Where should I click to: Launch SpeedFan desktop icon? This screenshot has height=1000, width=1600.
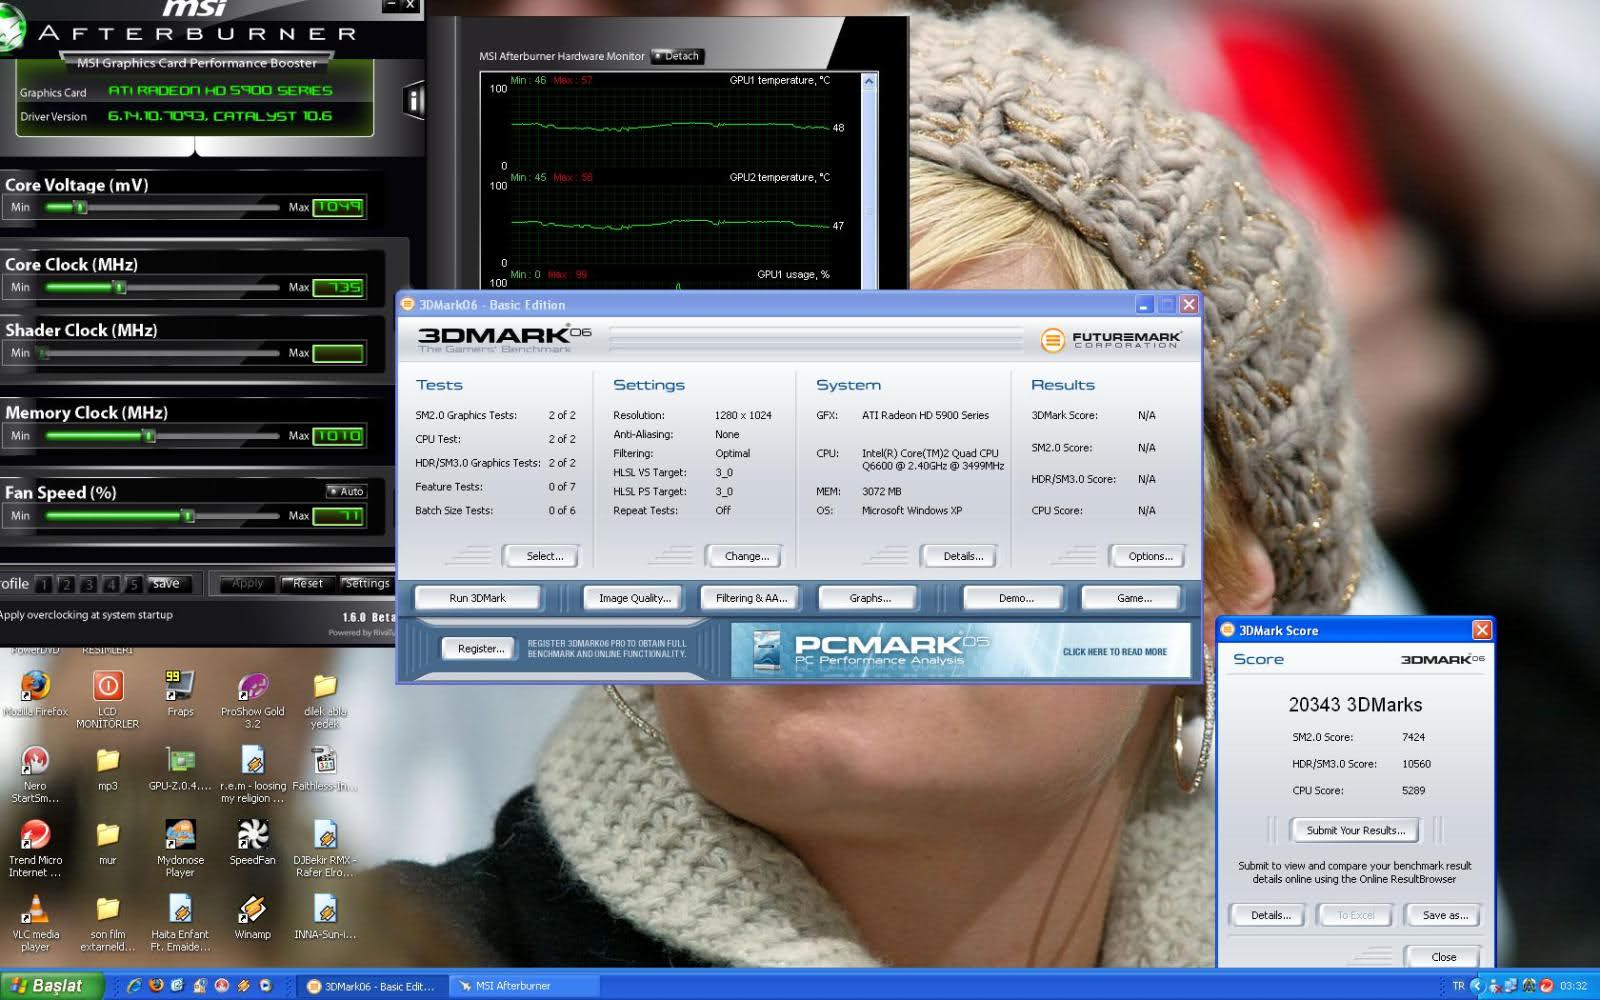(x=252, y=842)
